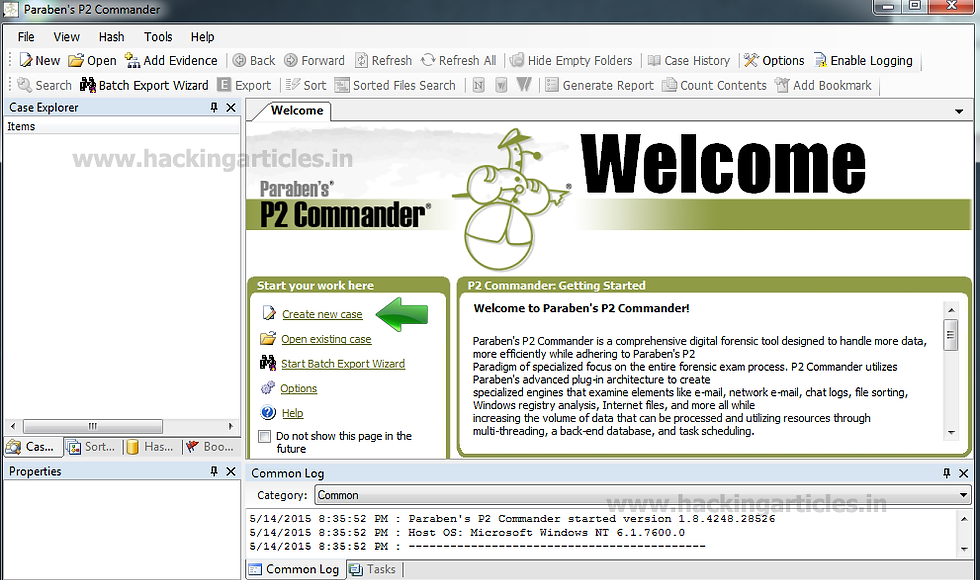Screen dimensions: 980x580
Task: Pin the Case Explorer panel
Action: (x=214, y=108)
